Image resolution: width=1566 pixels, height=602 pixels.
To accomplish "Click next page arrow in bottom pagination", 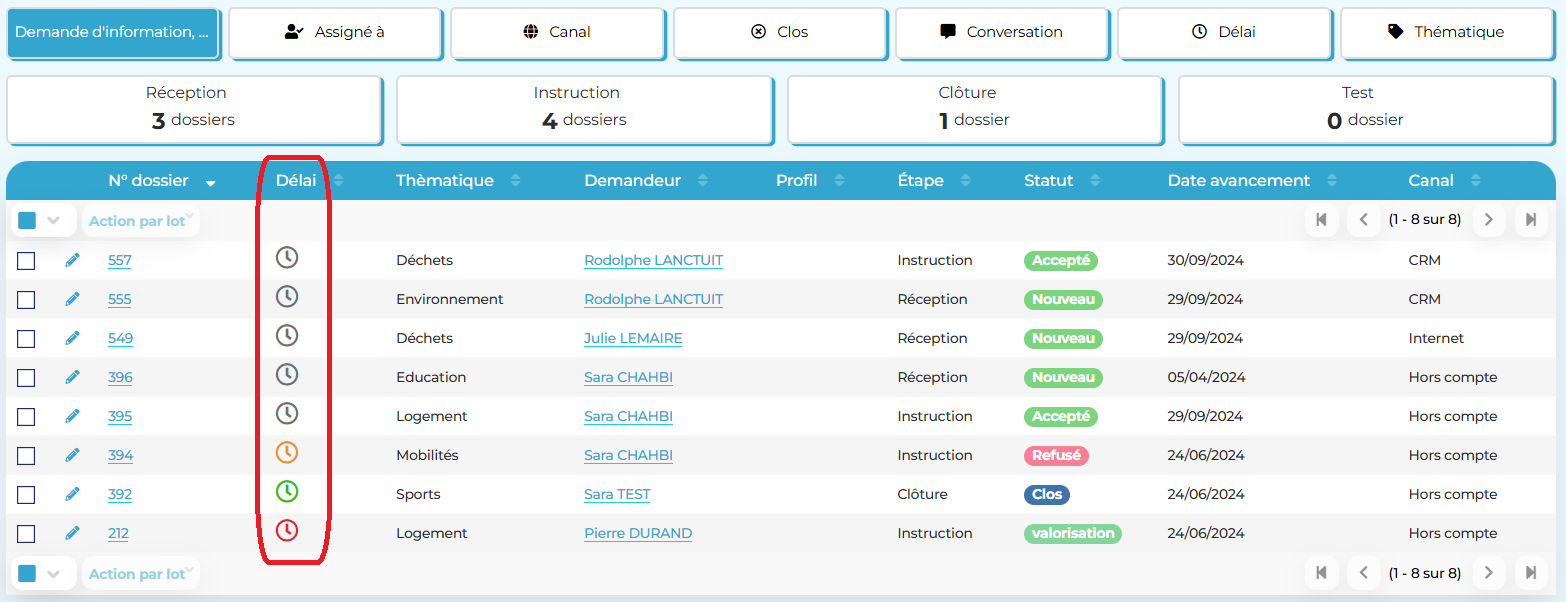I will coord(1488,573).
